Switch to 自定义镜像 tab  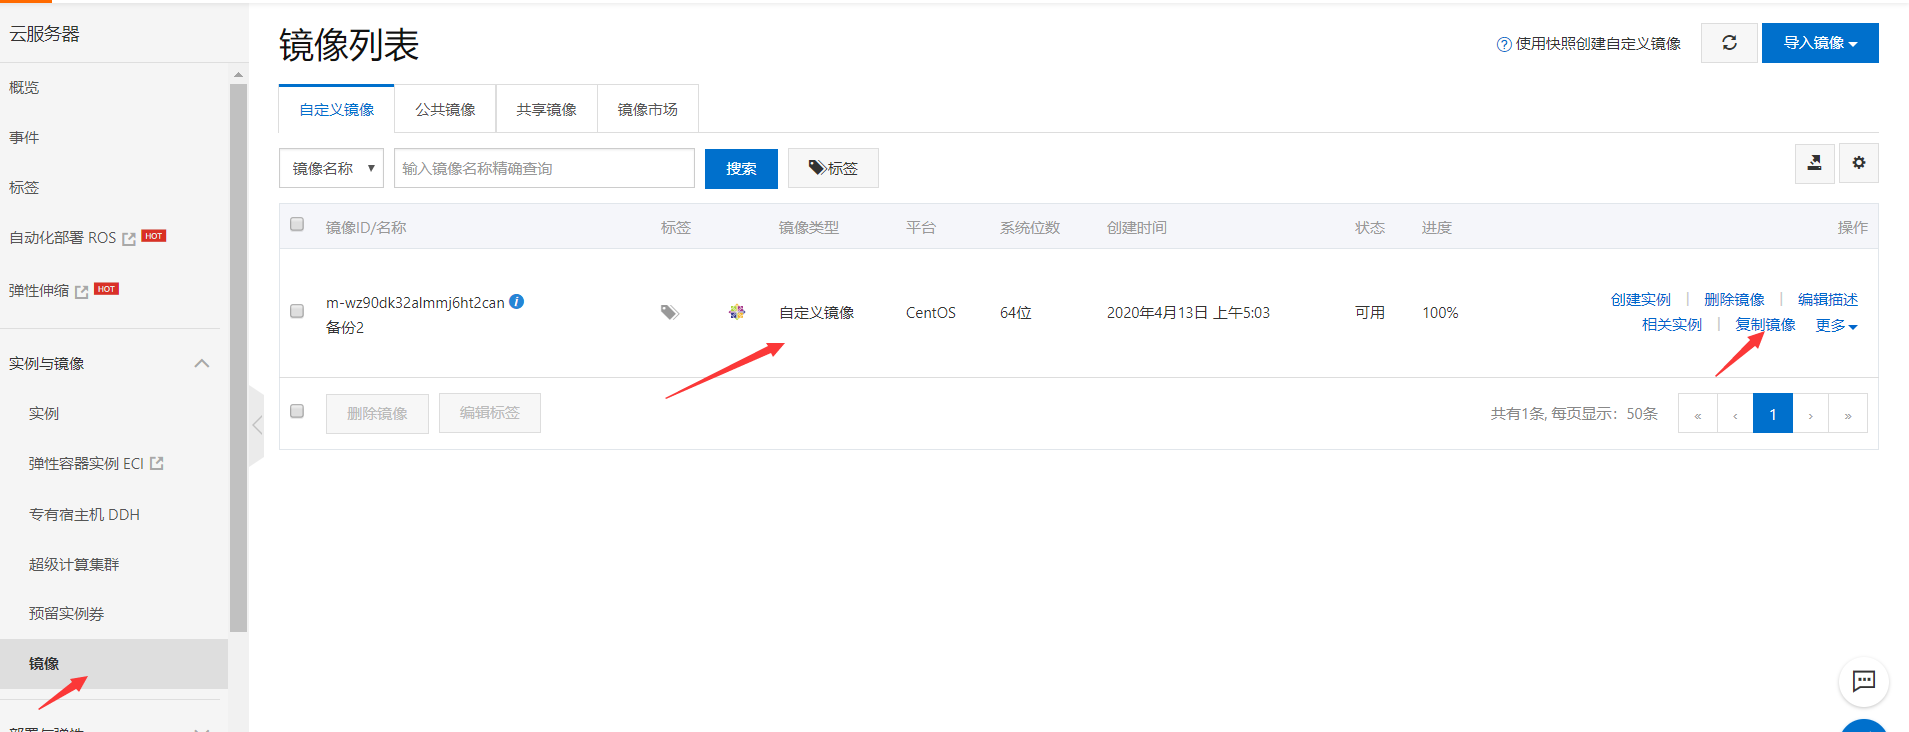[x=337, y=109]
